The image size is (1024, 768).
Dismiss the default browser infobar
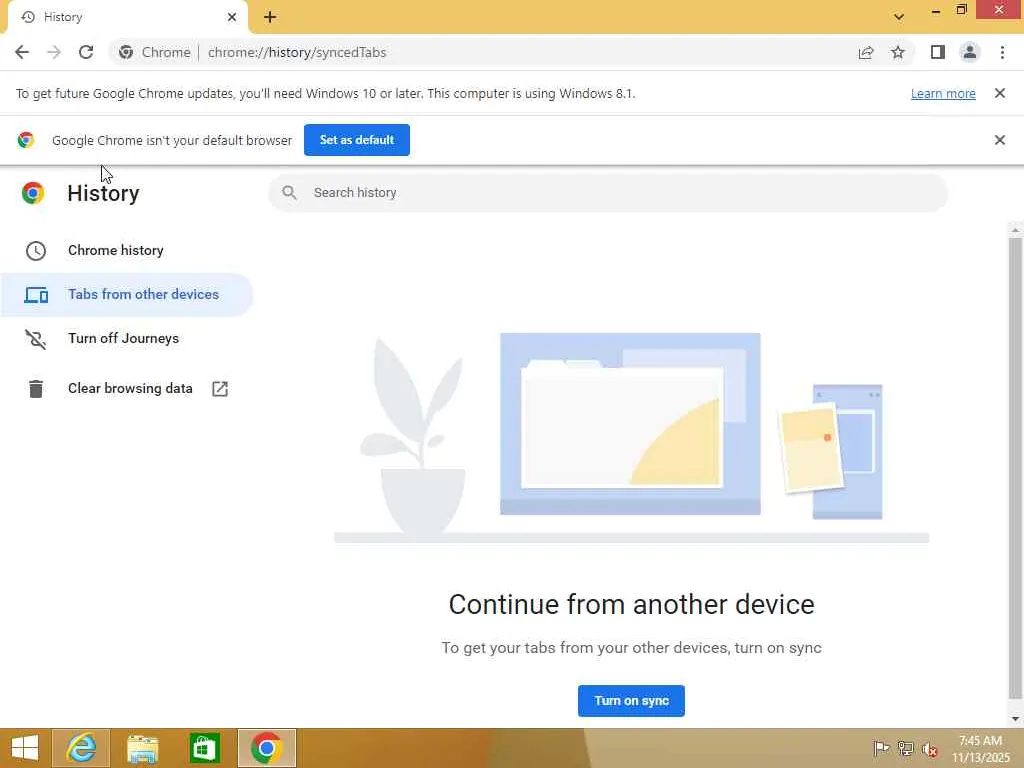coord(1000,140)
